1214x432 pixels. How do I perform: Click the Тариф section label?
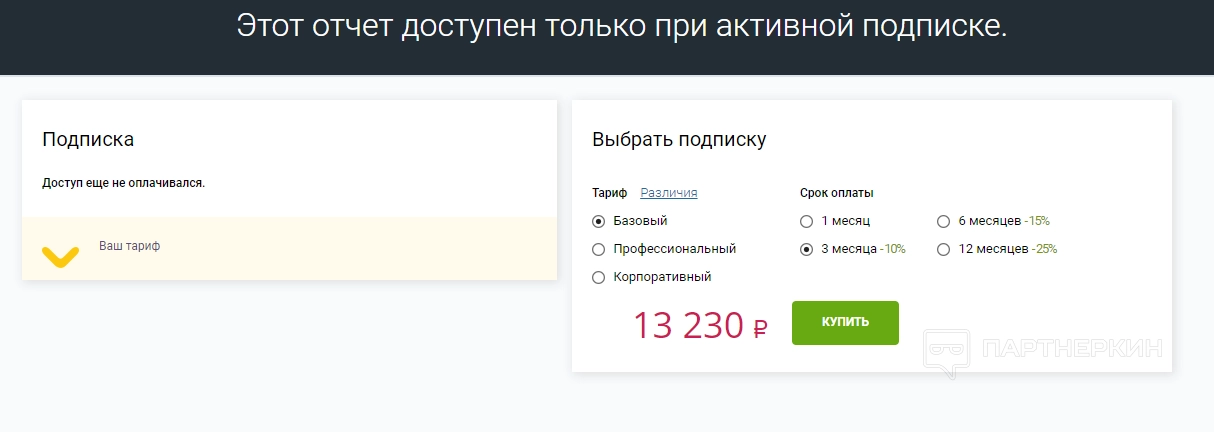pyautogui.click(x=609, y=193)
